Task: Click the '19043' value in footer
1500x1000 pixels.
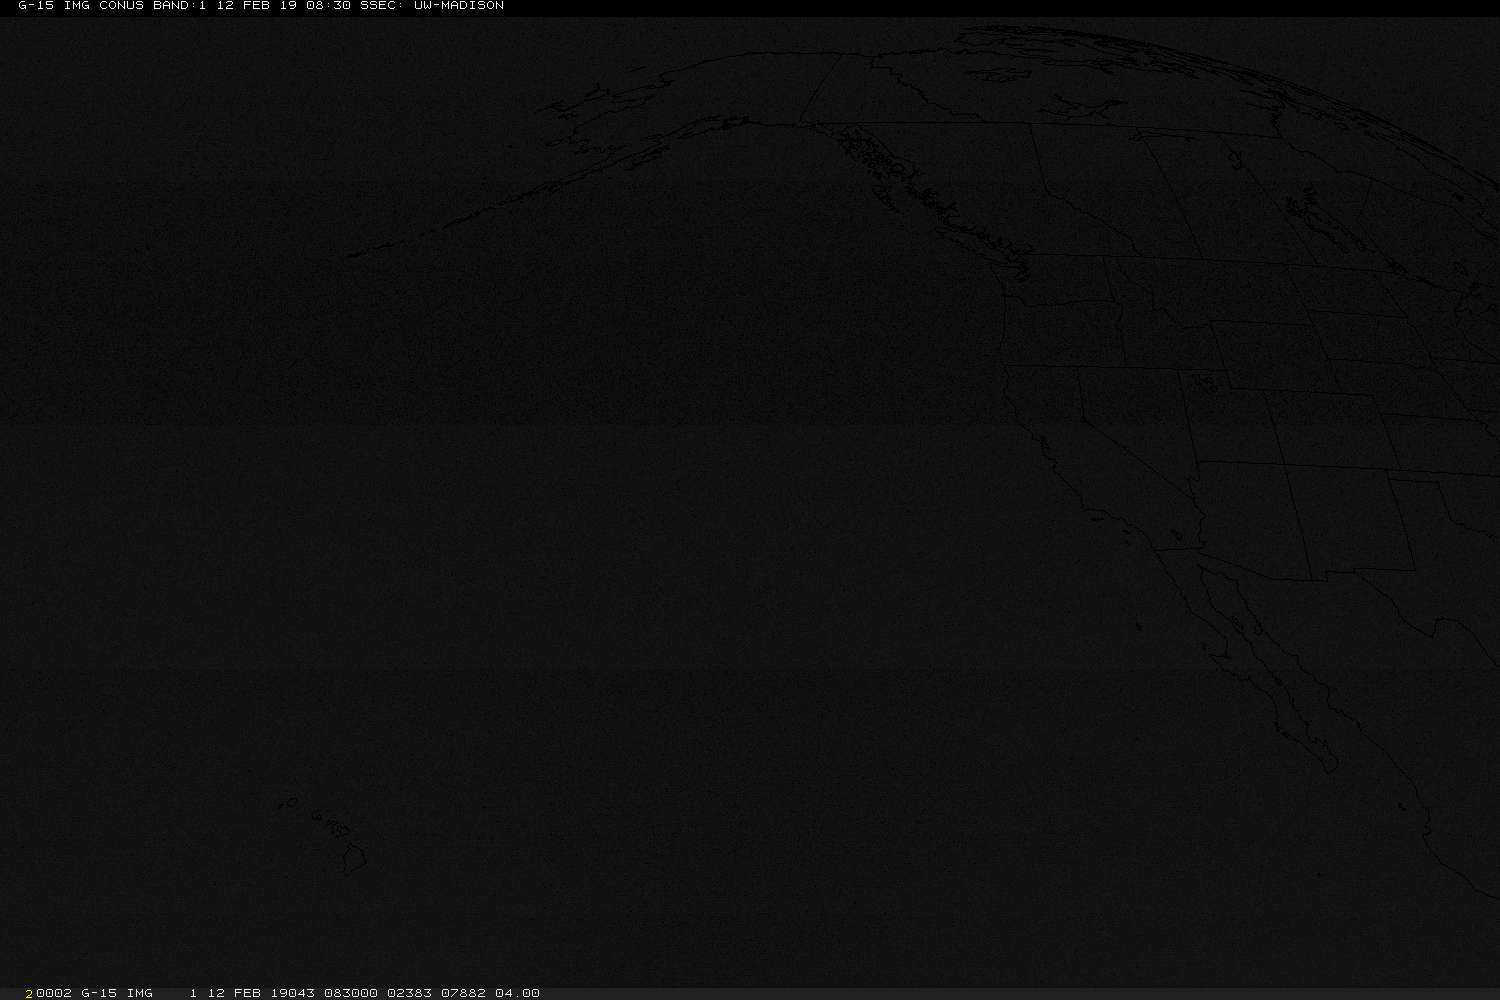Action: tap(293, 993)
